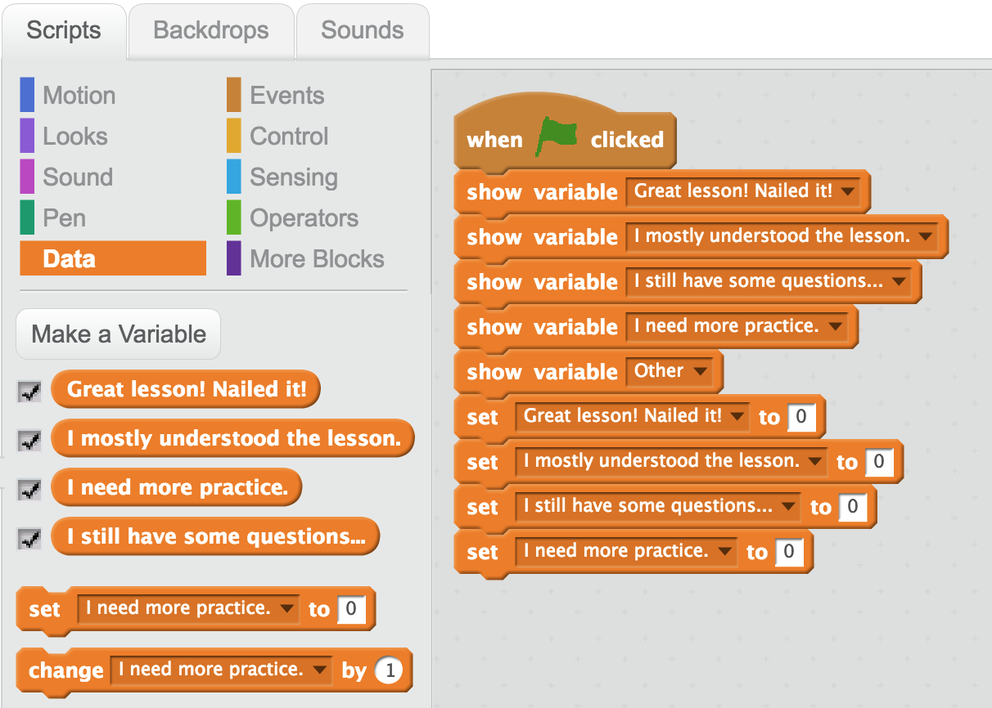Click the 'by 1' field in the change block
This screenshot has height=708, width=992.
click(388, 670)
